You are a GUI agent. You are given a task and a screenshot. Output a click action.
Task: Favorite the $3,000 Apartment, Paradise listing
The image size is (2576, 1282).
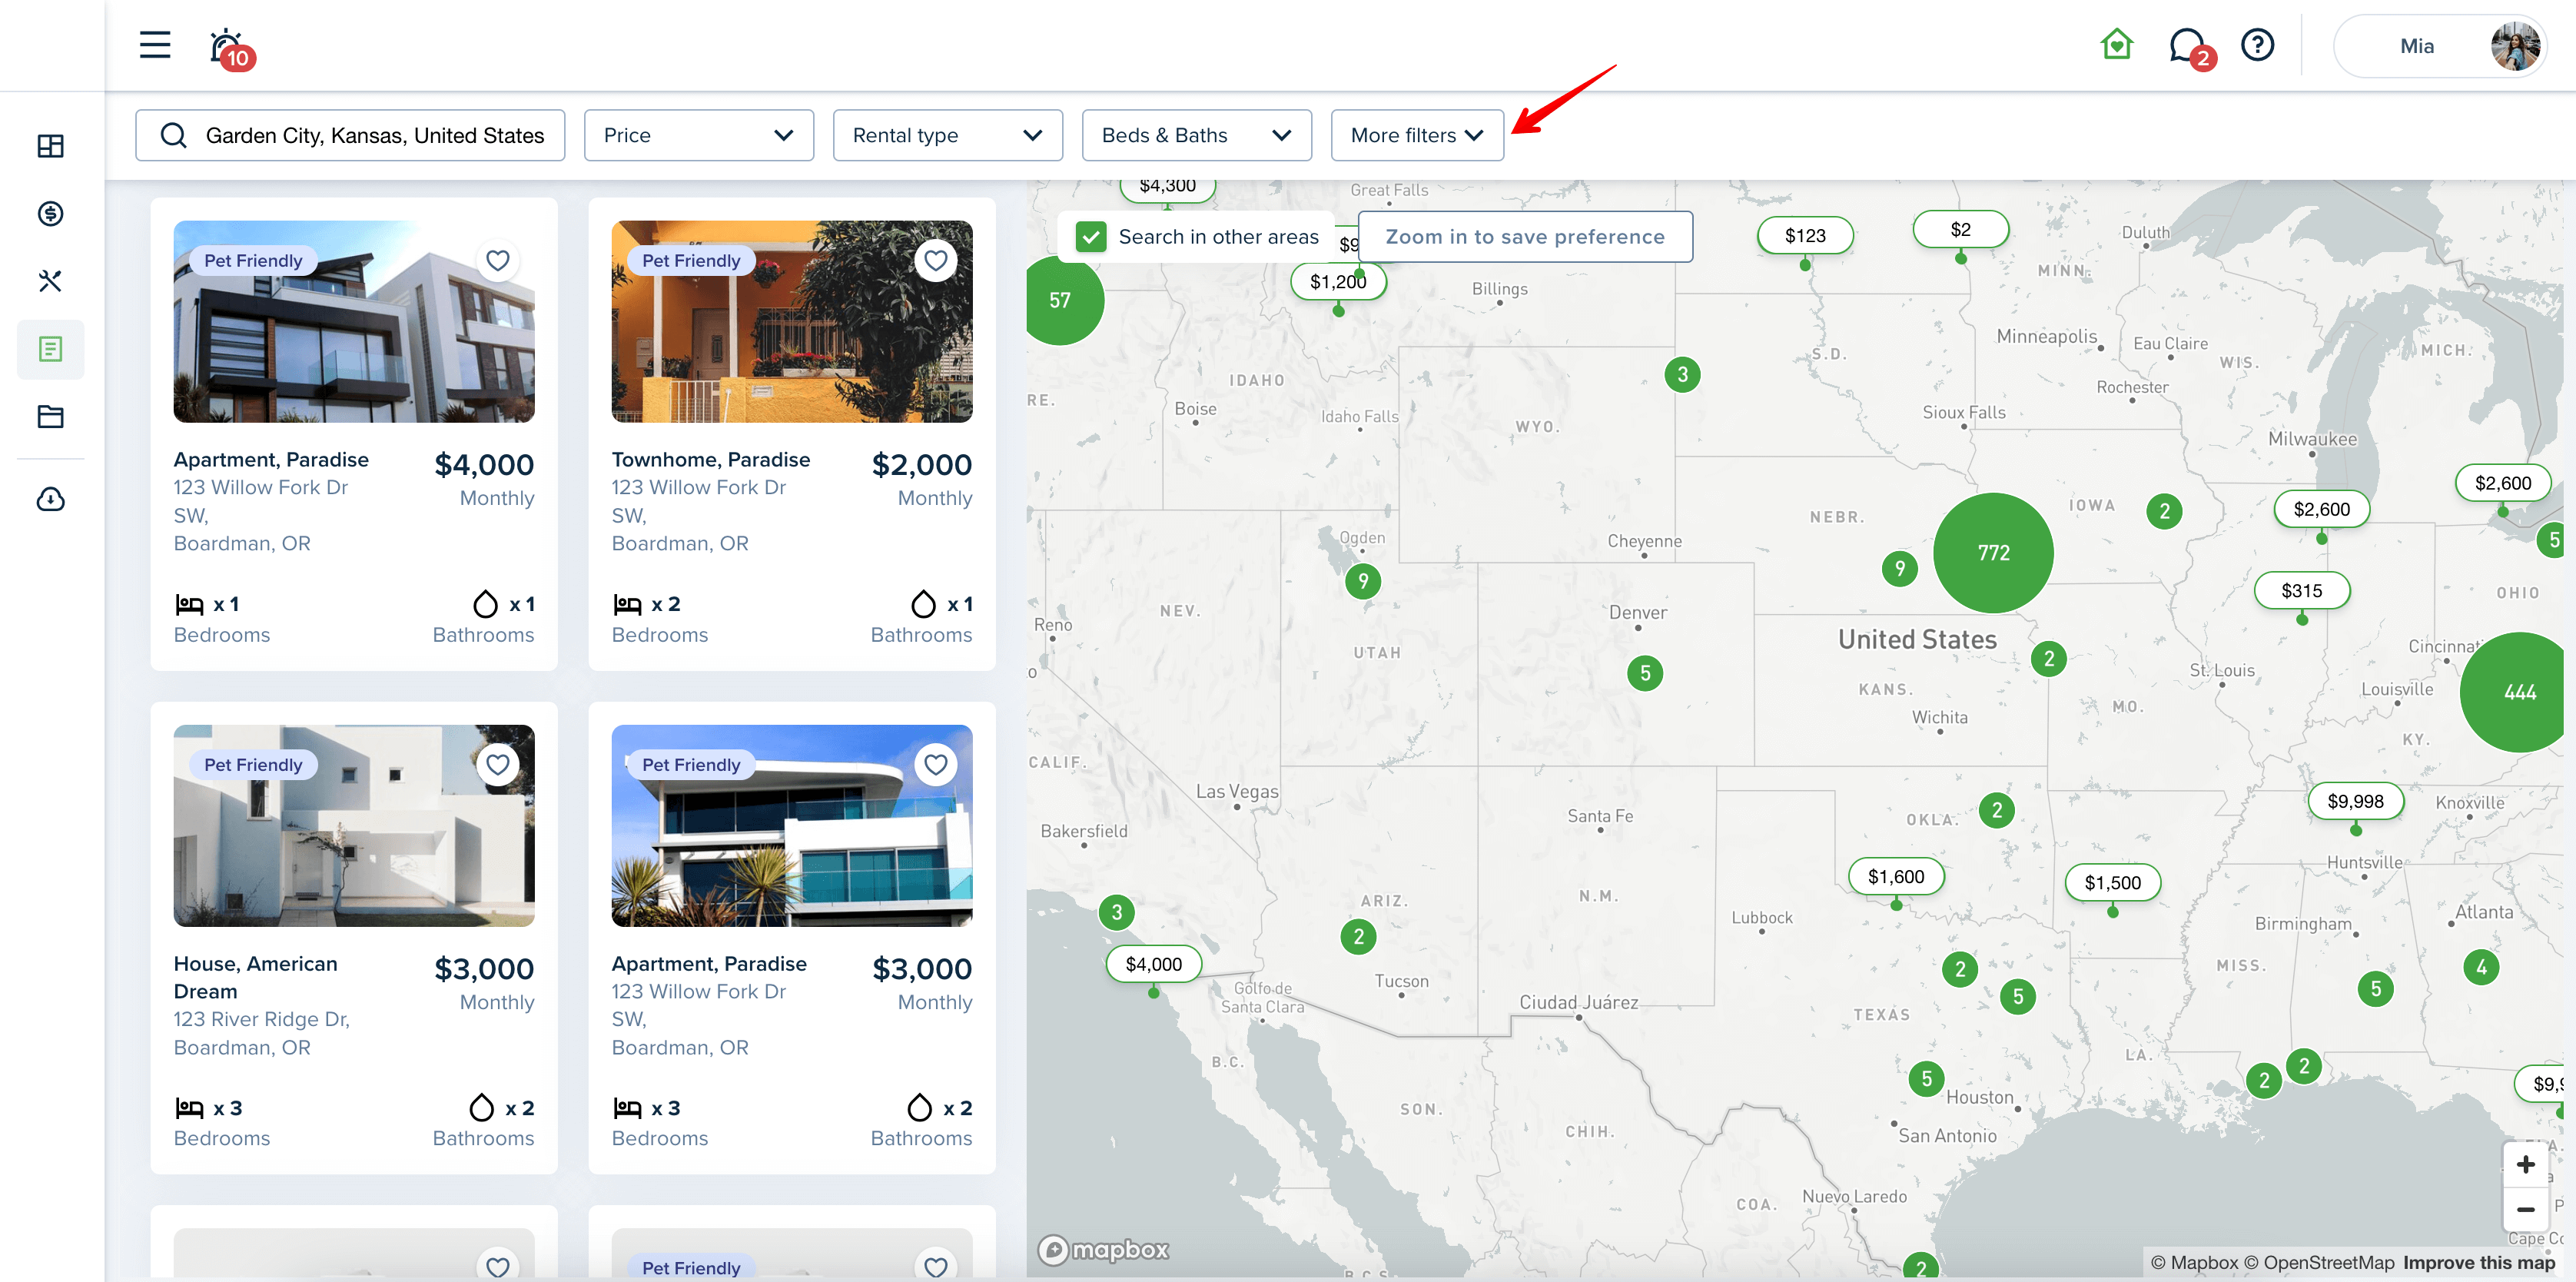(x=936, y=765)
